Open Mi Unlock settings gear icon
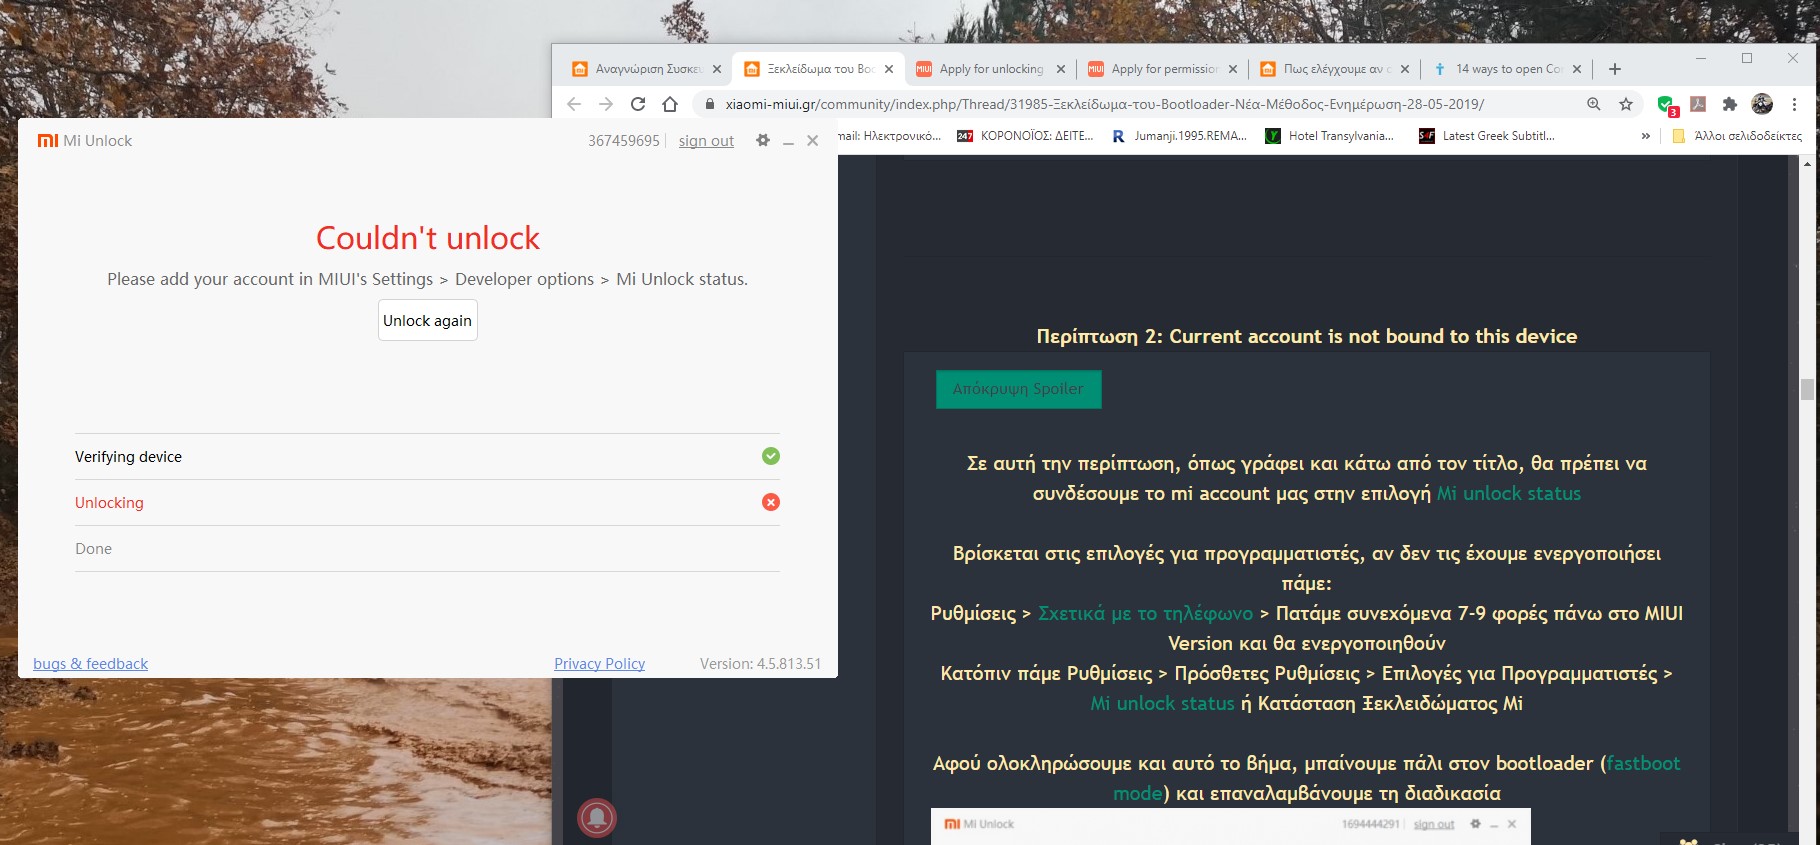This screenshot has height=845, width=1820. 763,141
